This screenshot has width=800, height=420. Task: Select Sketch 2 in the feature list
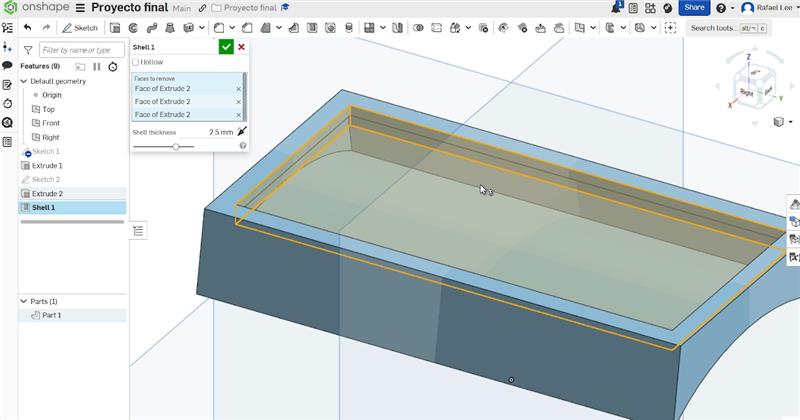[x=46, y=180]
